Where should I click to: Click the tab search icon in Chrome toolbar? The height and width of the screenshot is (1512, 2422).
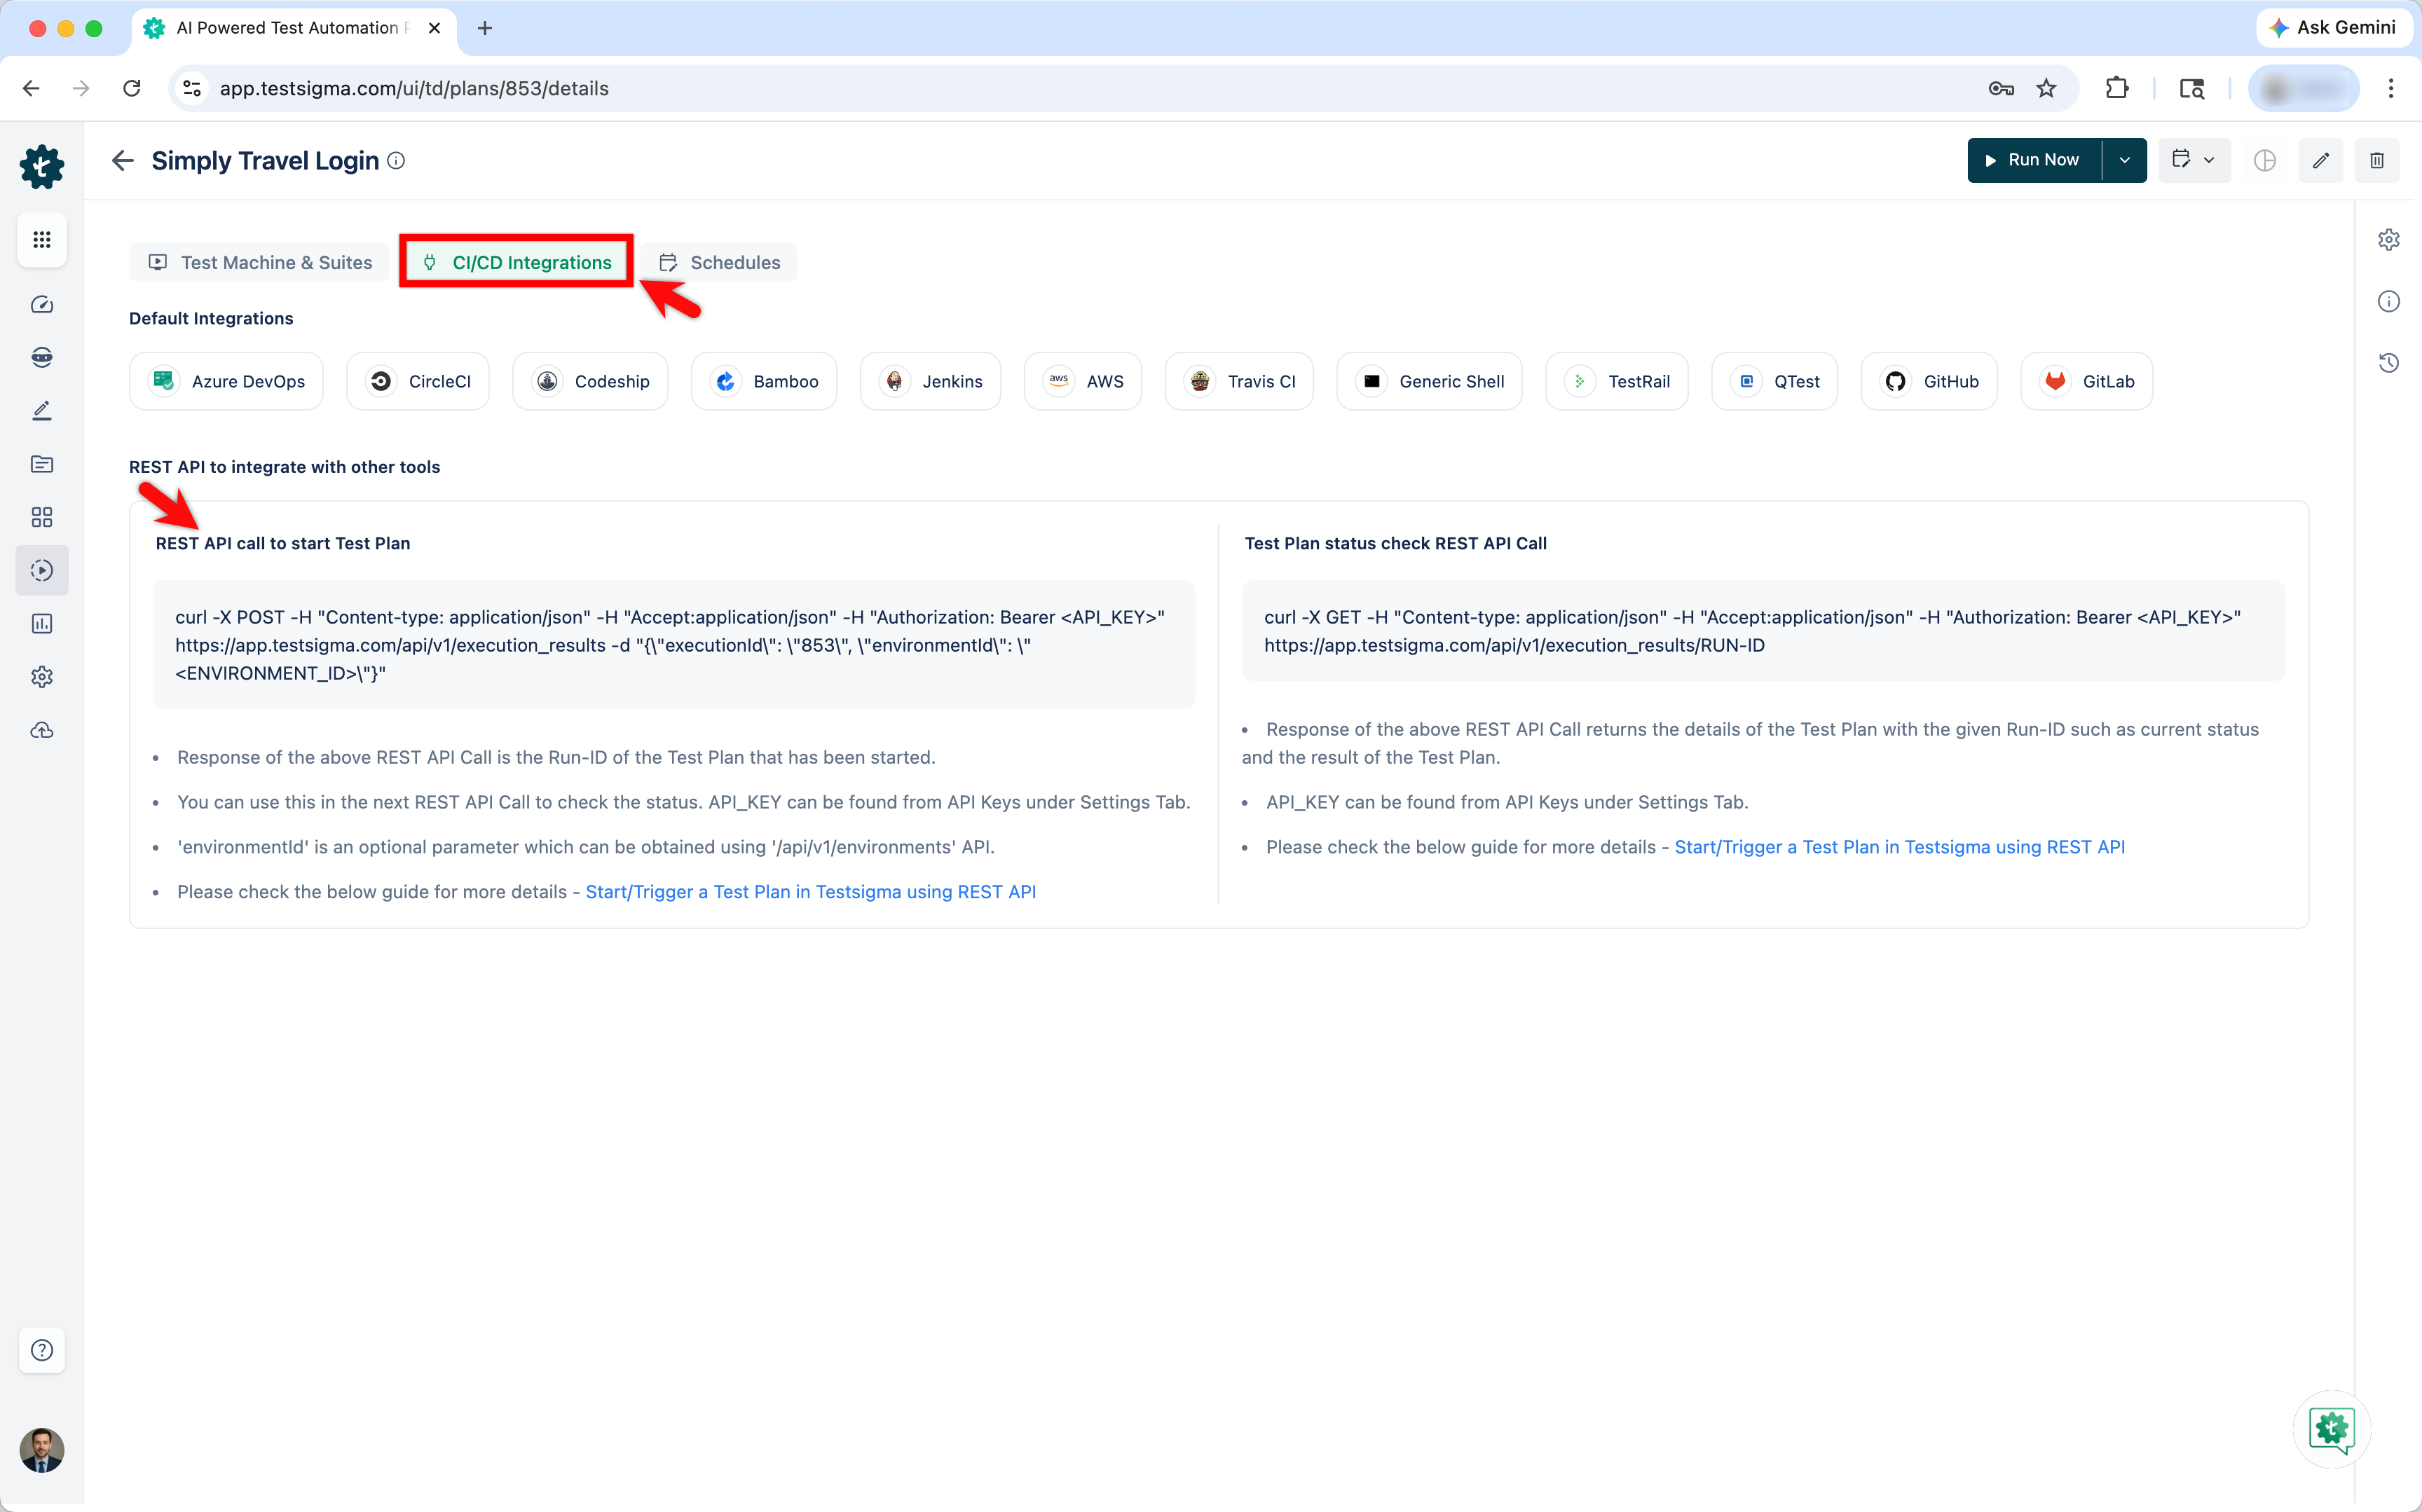click(2192, 88)
